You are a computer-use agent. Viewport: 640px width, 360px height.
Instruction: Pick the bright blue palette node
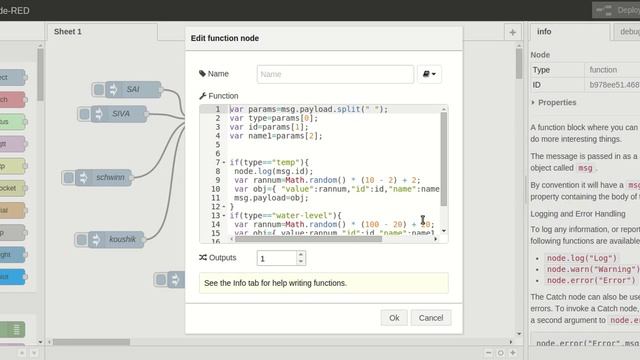(12, 277)
